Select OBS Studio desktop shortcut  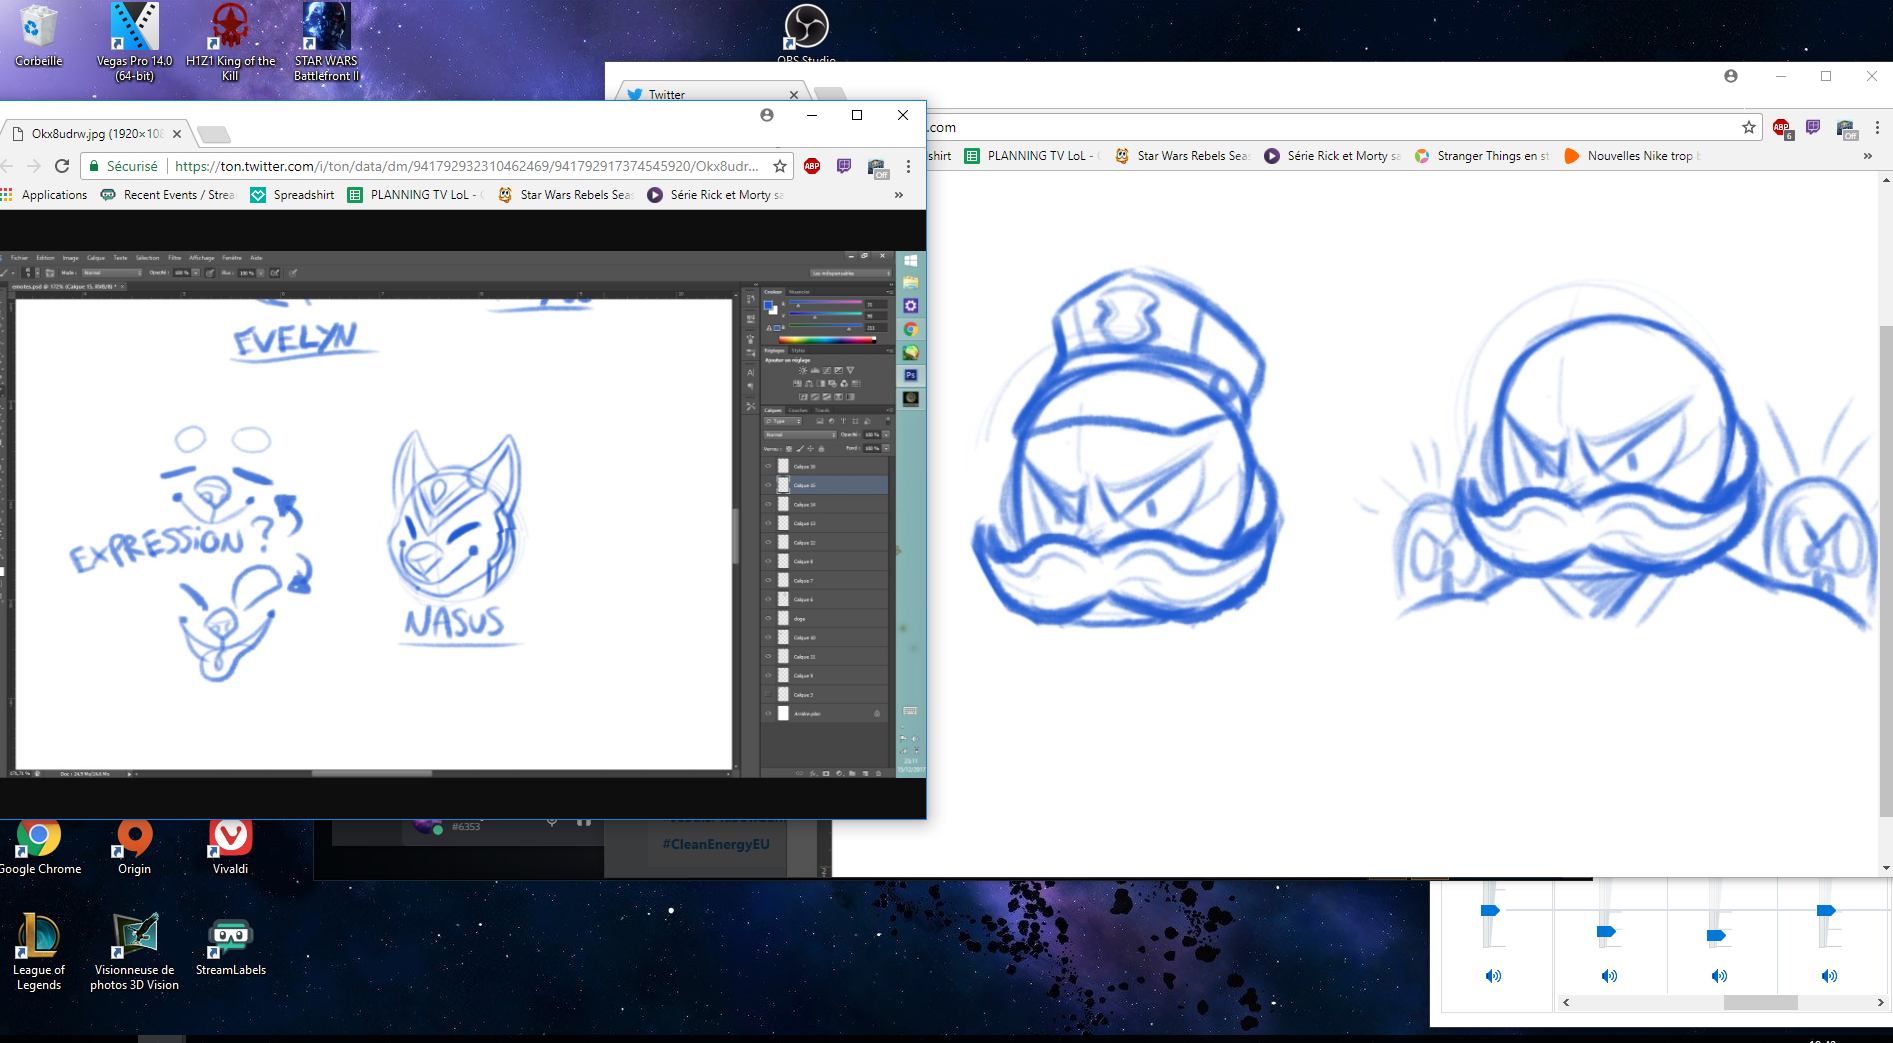click(806, 32)
